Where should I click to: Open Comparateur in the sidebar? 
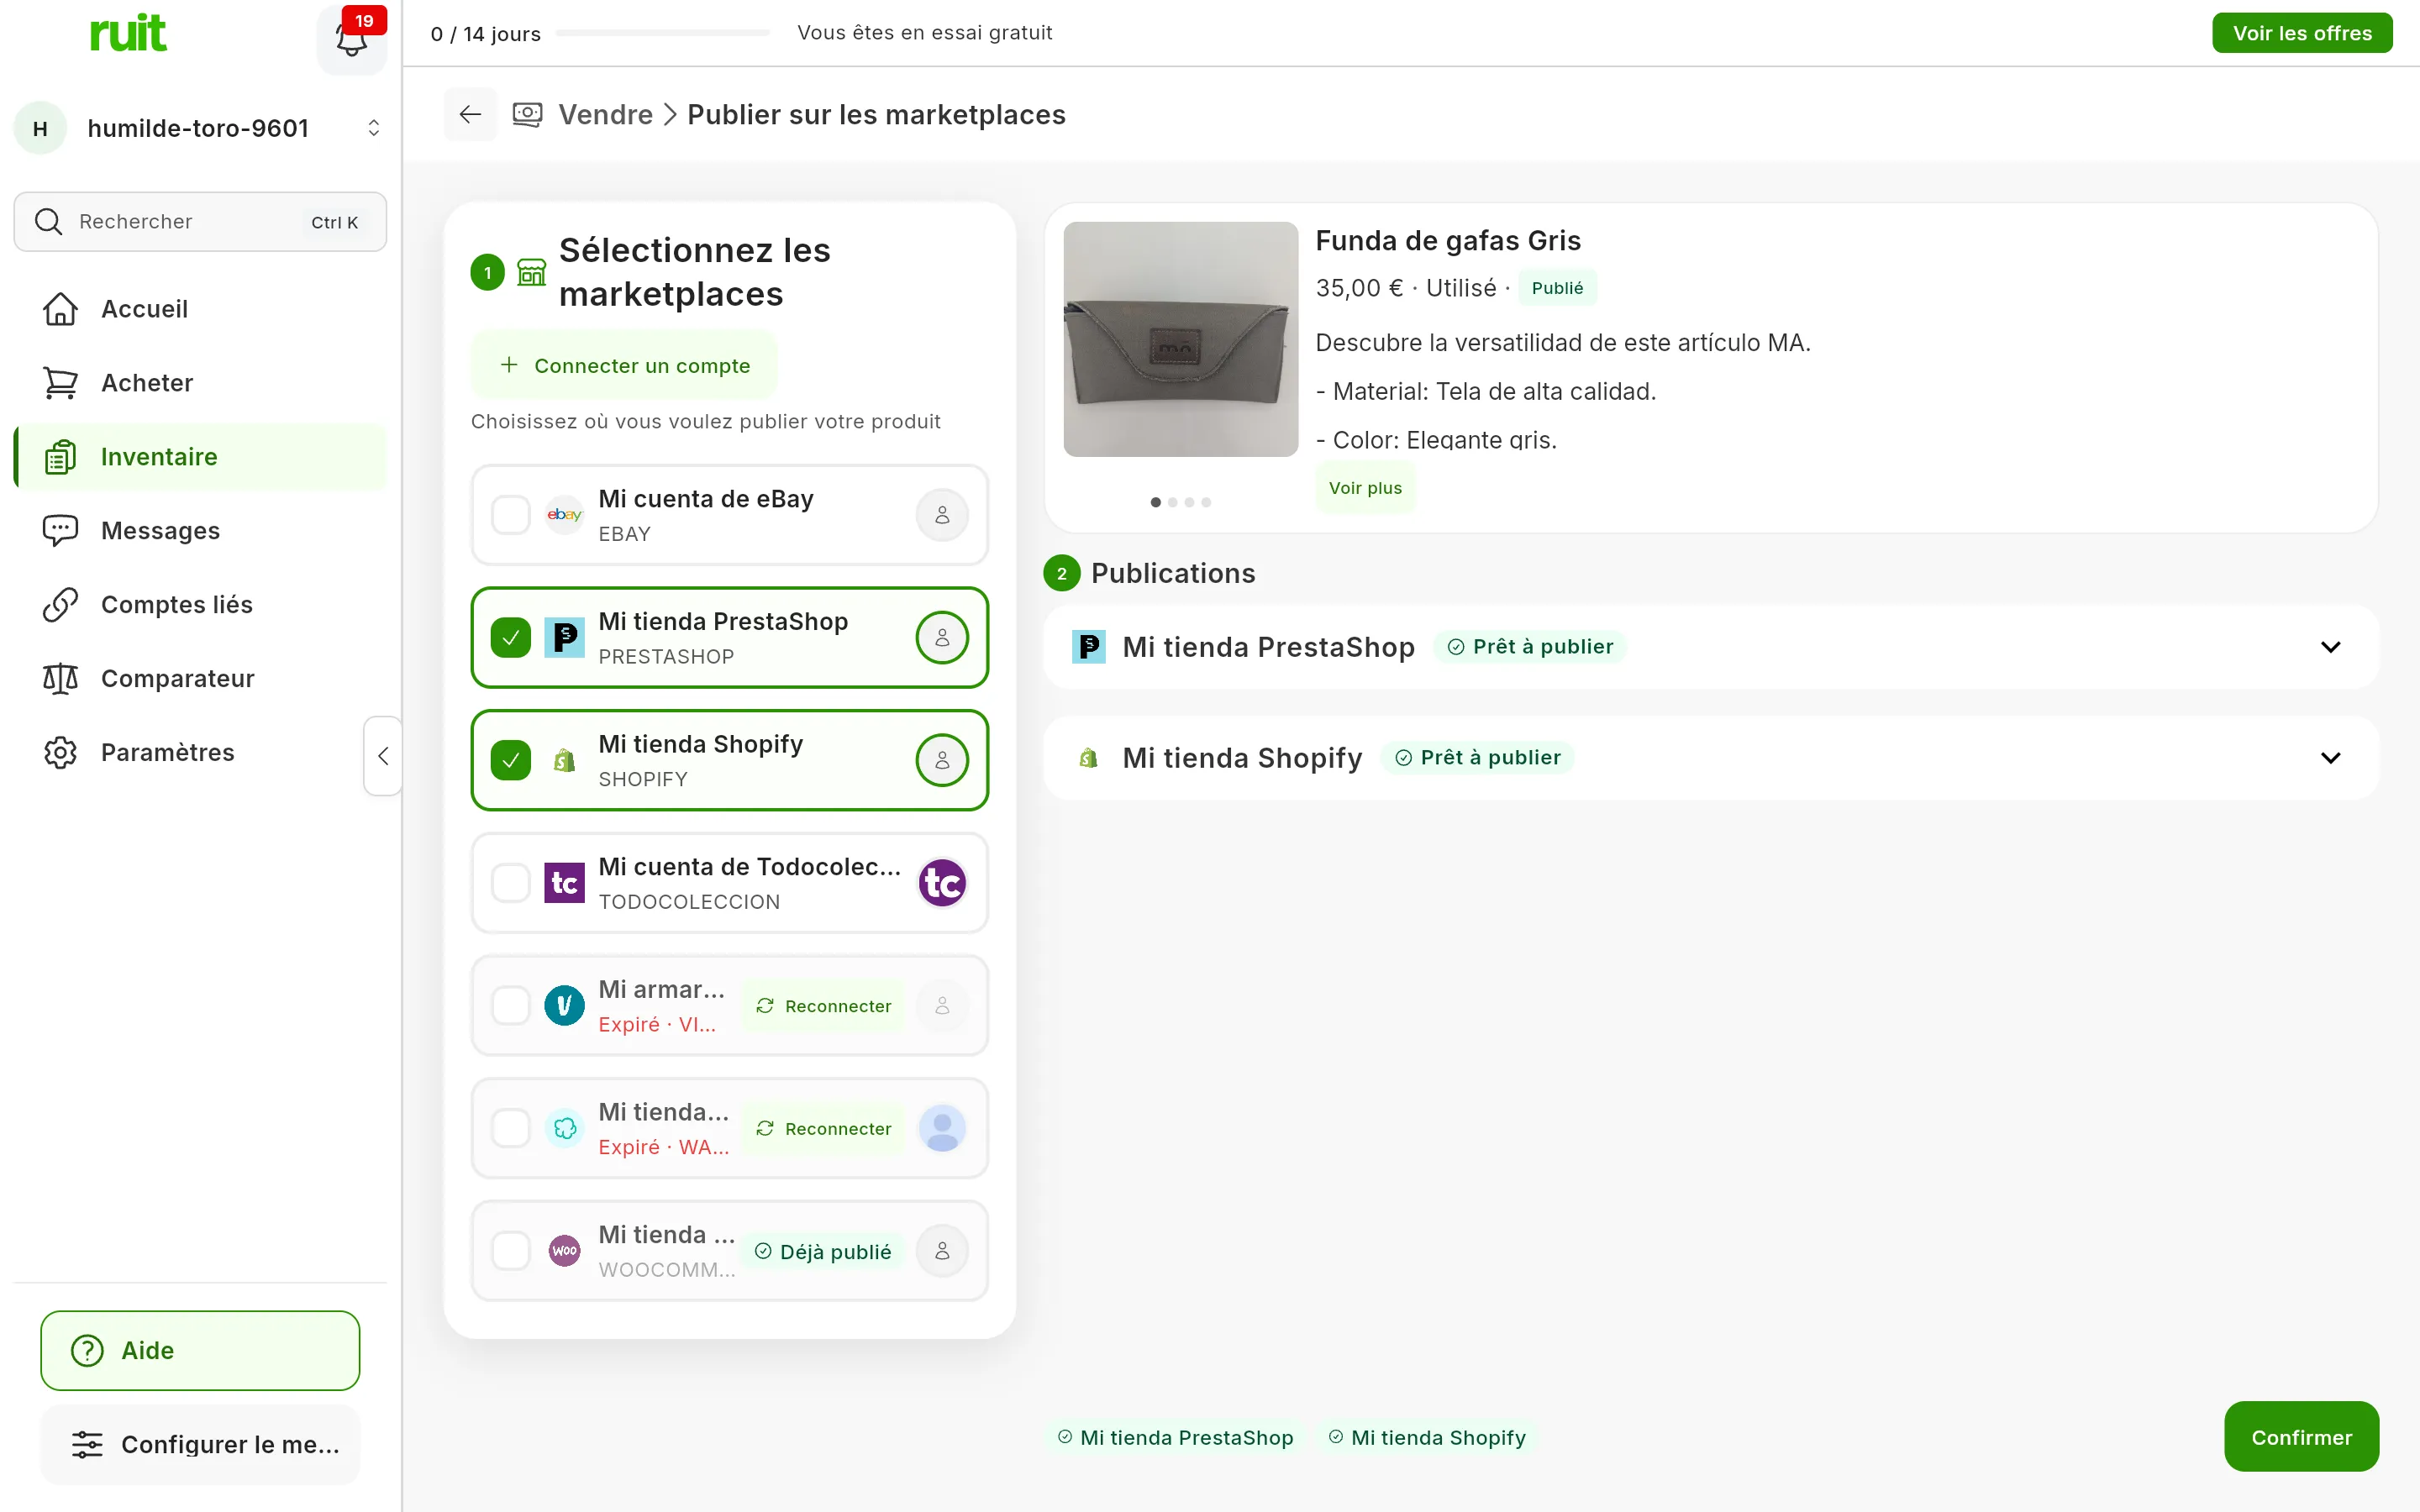(200, 679)
